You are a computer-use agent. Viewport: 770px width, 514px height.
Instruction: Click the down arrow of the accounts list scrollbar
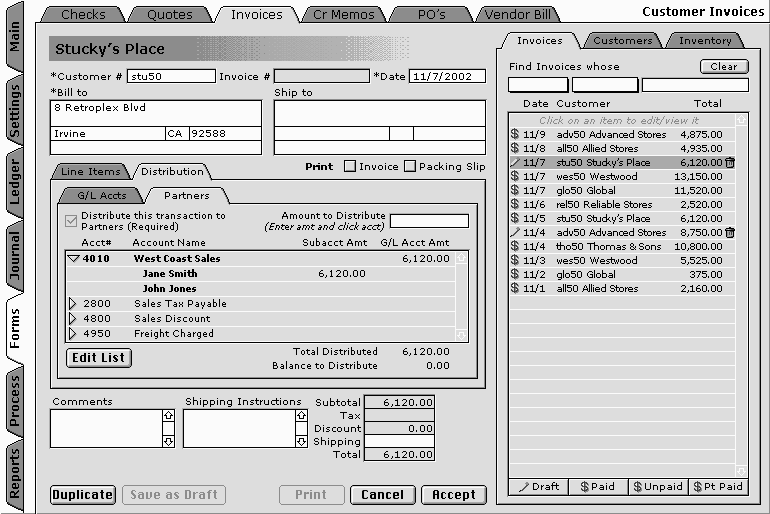[x=461, y=335]
